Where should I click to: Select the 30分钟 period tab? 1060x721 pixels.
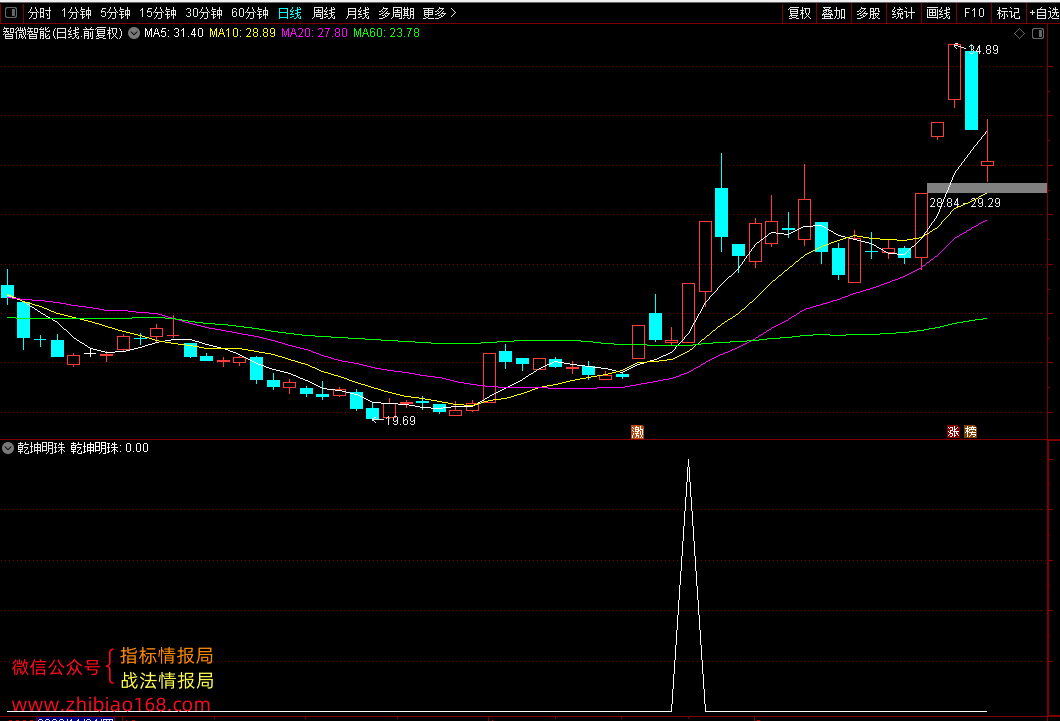tap(203, 13)
